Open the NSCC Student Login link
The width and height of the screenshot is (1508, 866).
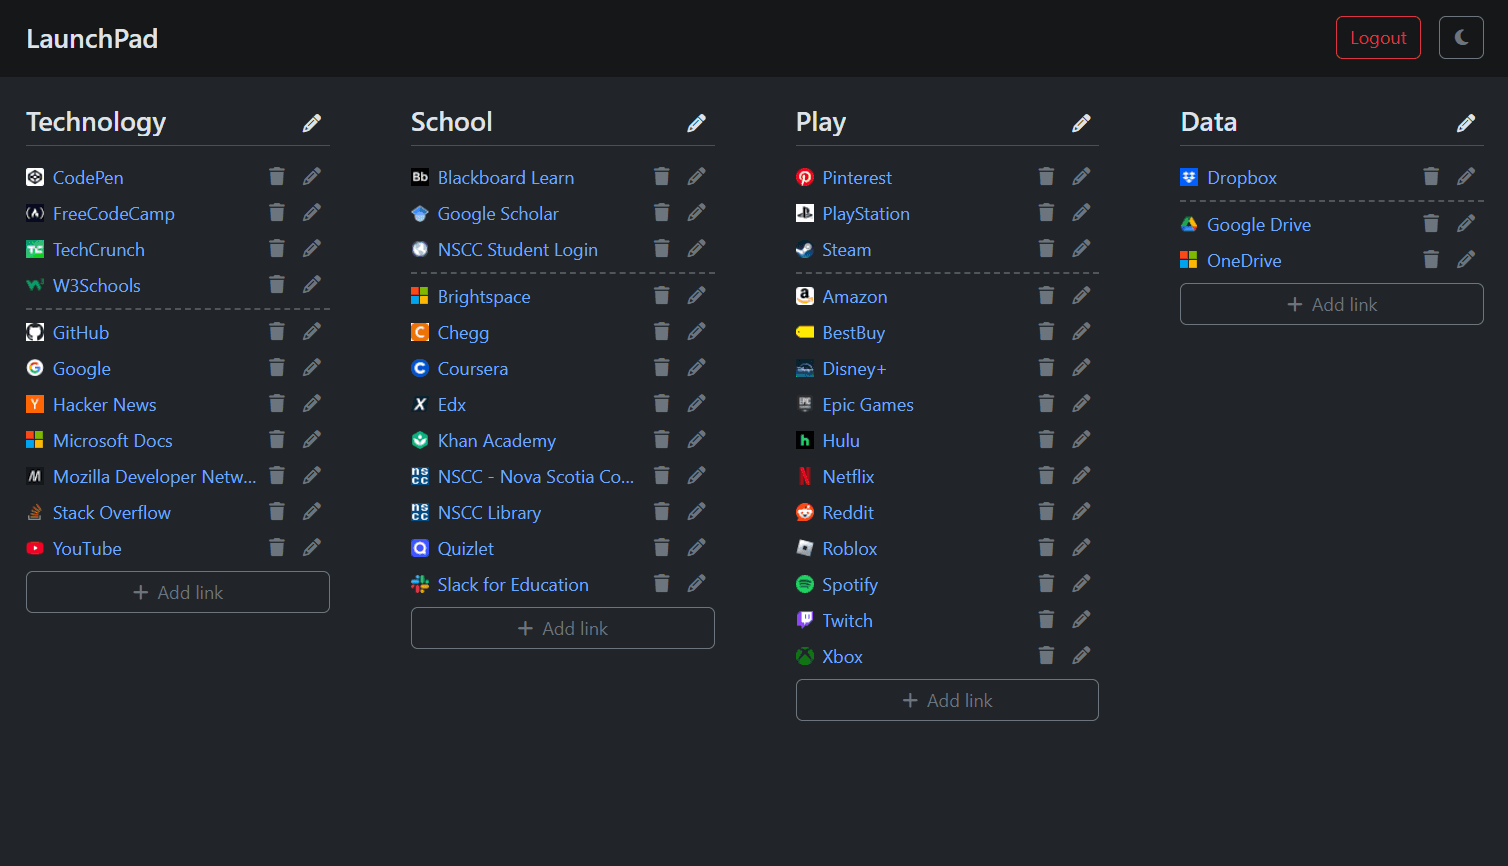tap(518, 249)
